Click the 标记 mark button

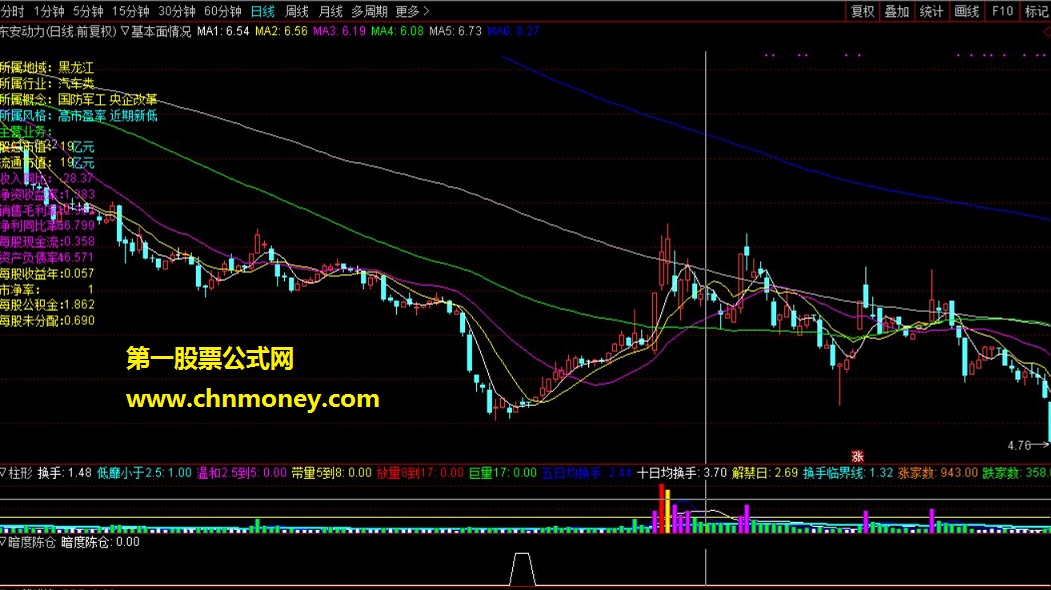1036,11
